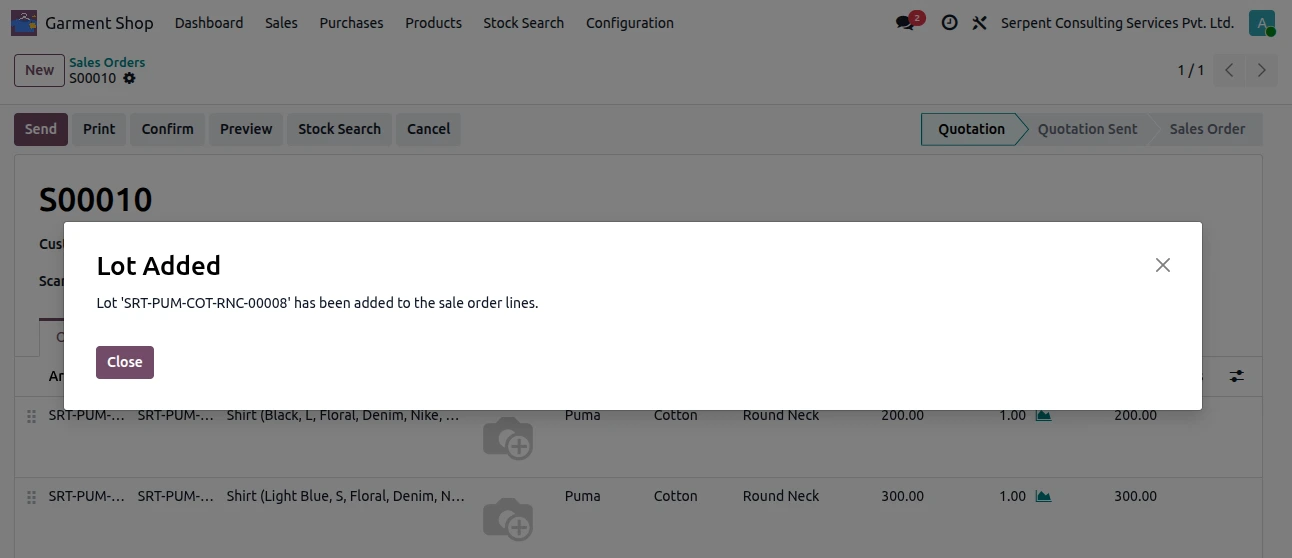Add image to Black shirt line camera icon
The image size is (1292, 558).
[508, 437]
